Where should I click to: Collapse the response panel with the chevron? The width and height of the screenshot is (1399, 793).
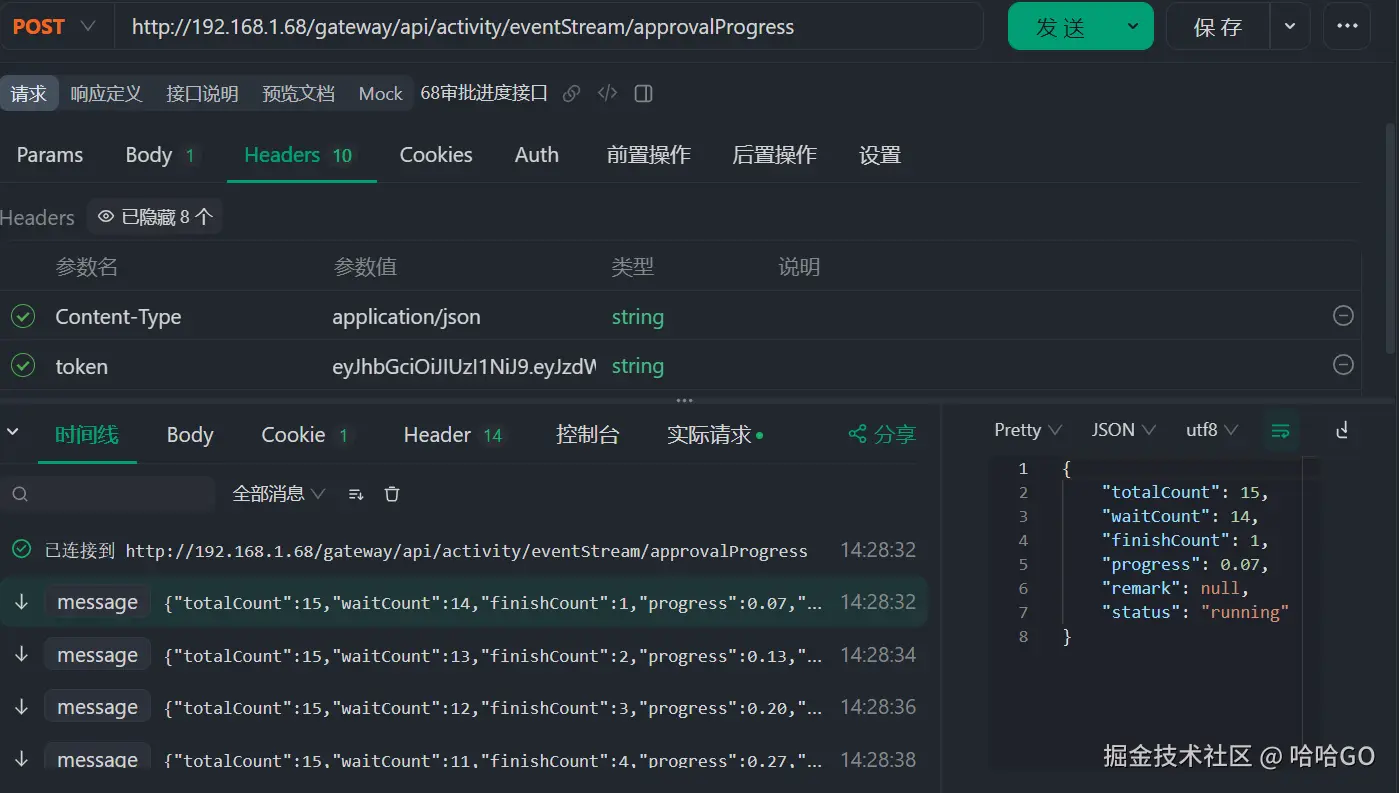point(13,432)
